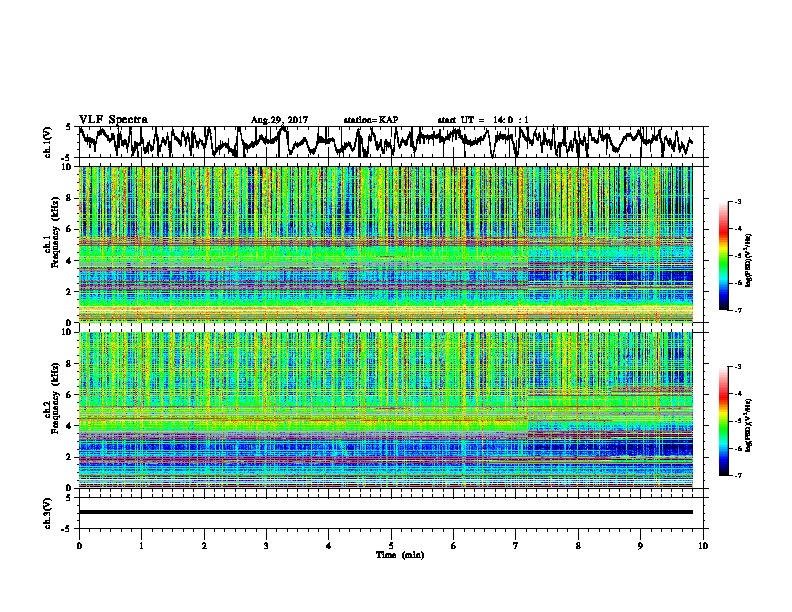Viewport: 792px width, 612px height.
Task: Click the "-3" label on ch.1 color bar
Action: click(737, 202)
